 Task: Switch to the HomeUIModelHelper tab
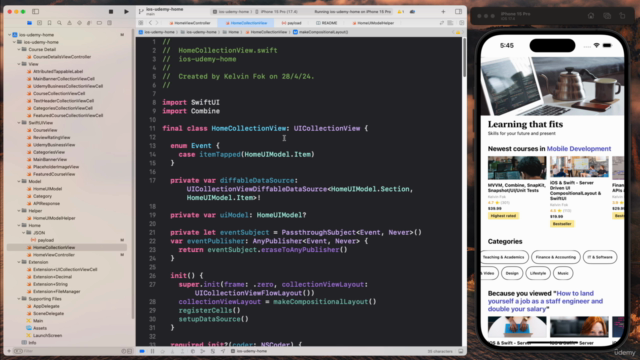373,23
